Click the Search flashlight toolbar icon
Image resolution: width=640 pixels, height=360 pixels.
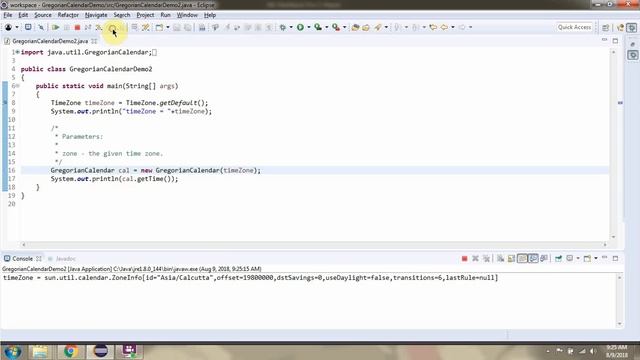378,27
